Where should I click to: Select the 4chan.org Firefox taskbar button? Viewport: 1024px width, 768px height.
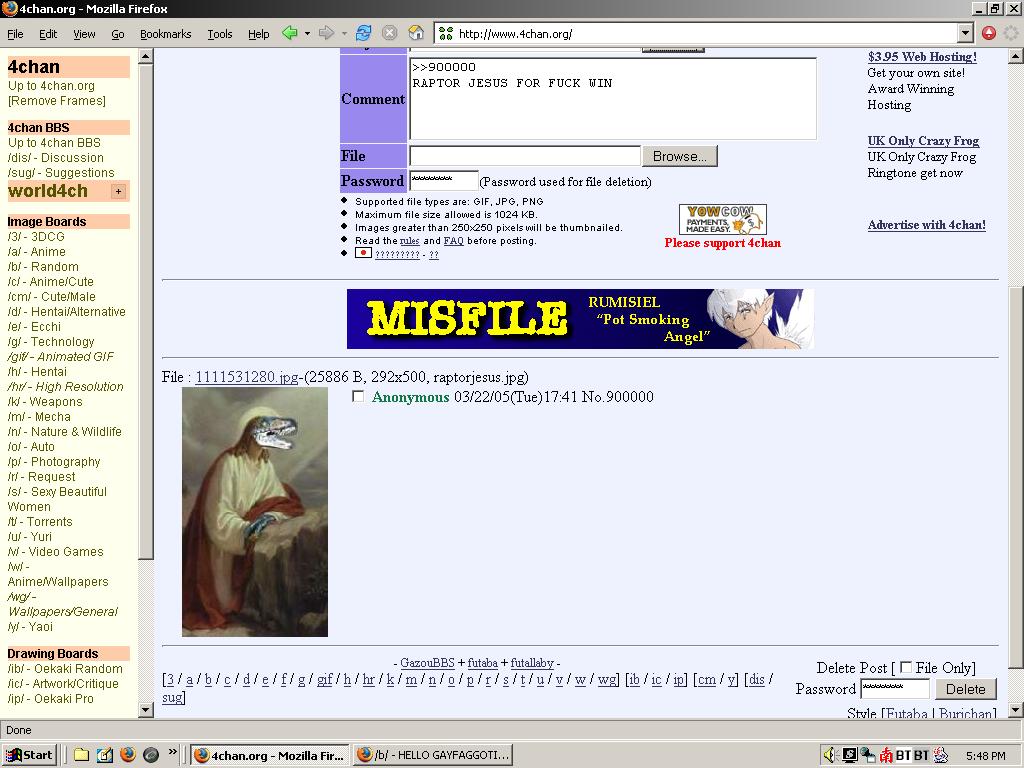click(x=270, y=755)
